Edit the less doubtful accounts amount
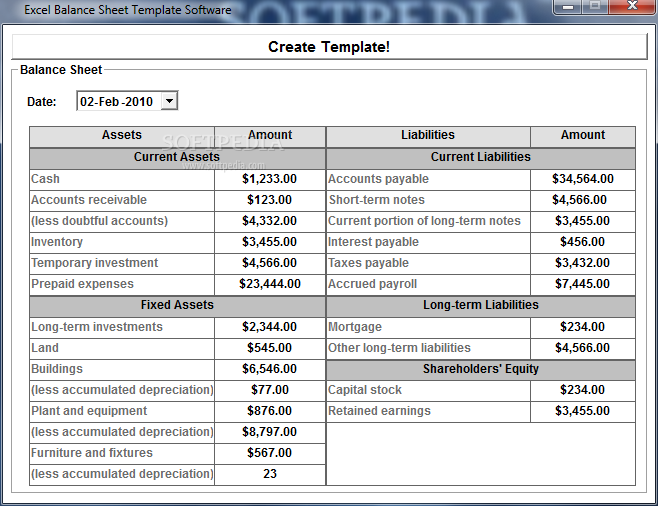 click(x=270, y=221)
